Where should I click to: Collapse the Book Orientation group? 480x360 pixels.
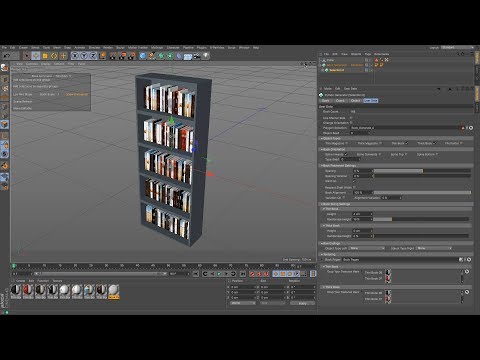click(x=322, y=149)
